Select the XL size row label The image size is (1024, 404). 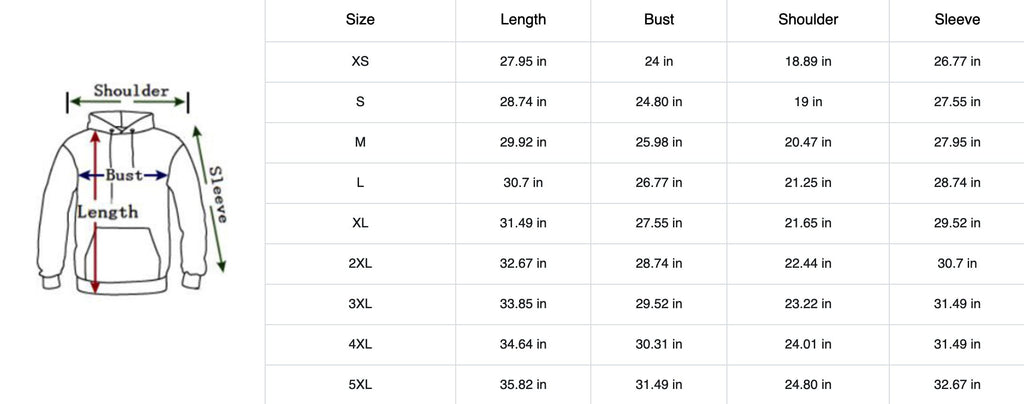[360, 223]
